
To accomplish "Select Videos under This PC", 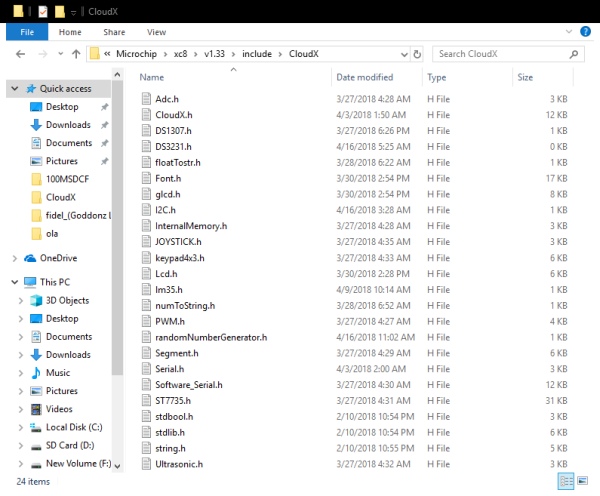I will pyautogui.click(x=59, y=409).
